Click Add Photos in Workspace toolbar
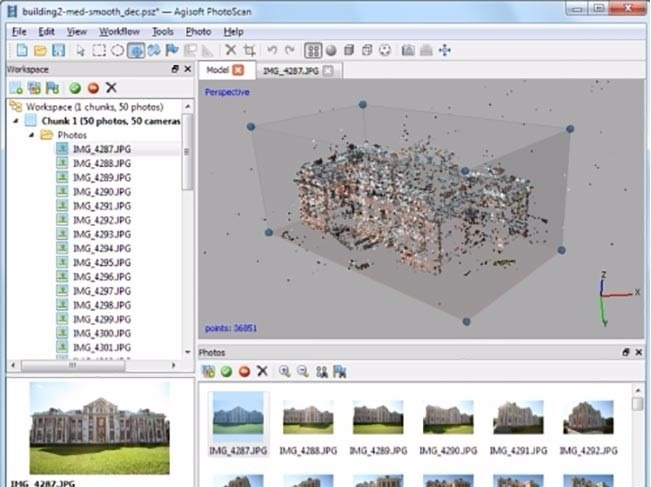 tap(34, 88)
